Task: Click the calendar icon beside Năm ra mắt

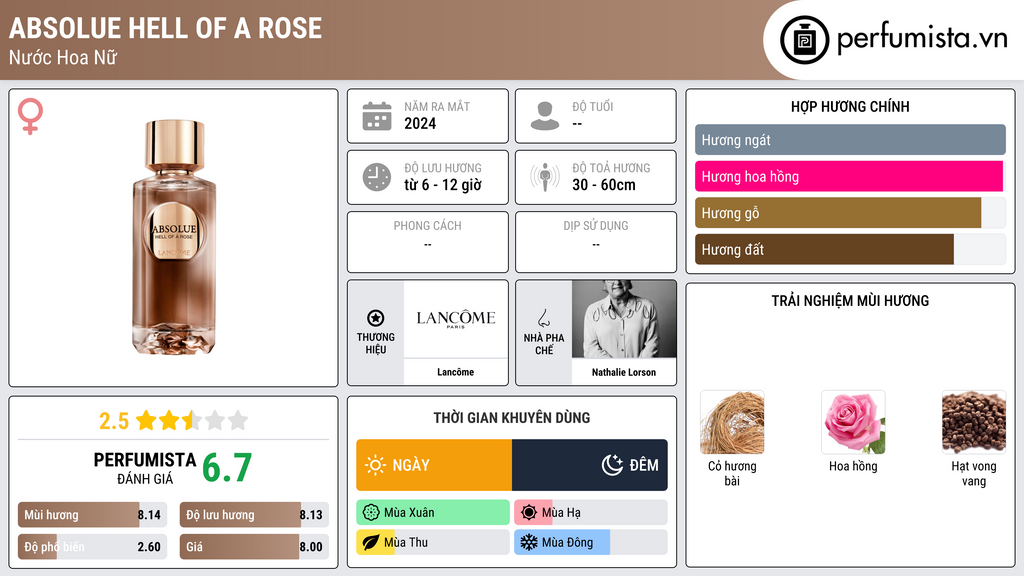Action: pyautogui.click(x=377, y=116)
